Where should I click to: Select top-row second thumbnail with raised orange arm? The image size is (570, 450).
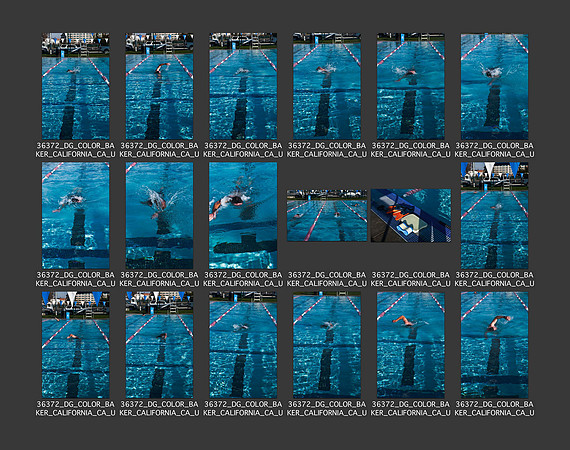point(159,86)
